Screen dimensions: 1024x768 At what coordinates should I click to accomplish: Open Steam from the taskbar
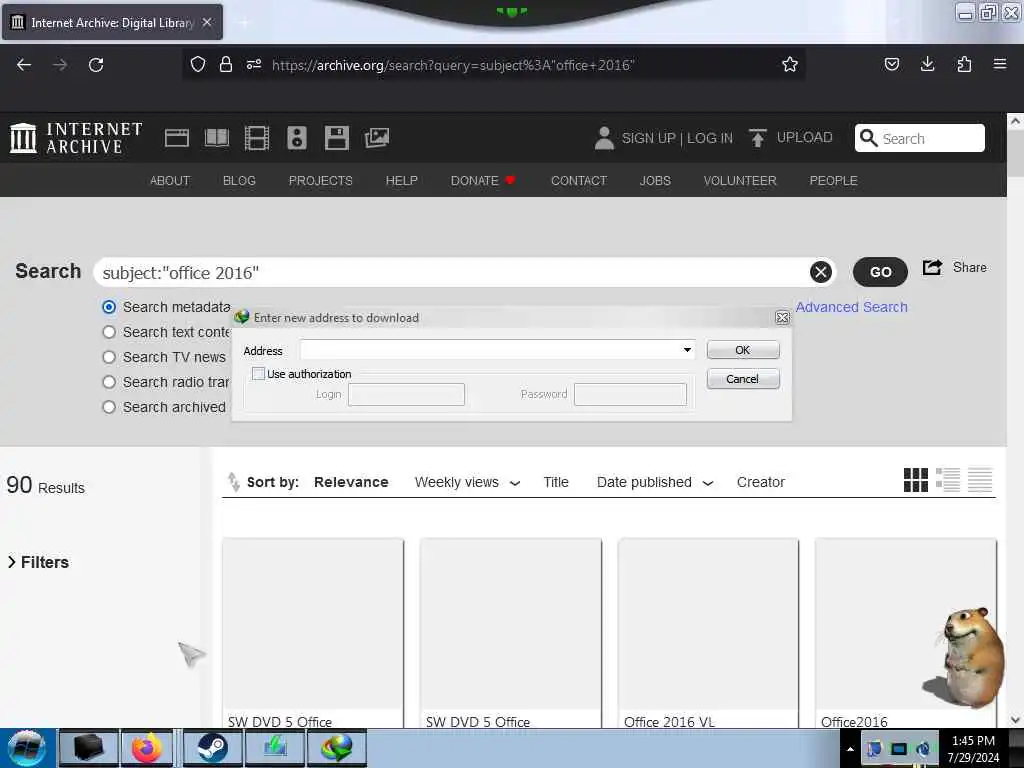click(212, 748)
